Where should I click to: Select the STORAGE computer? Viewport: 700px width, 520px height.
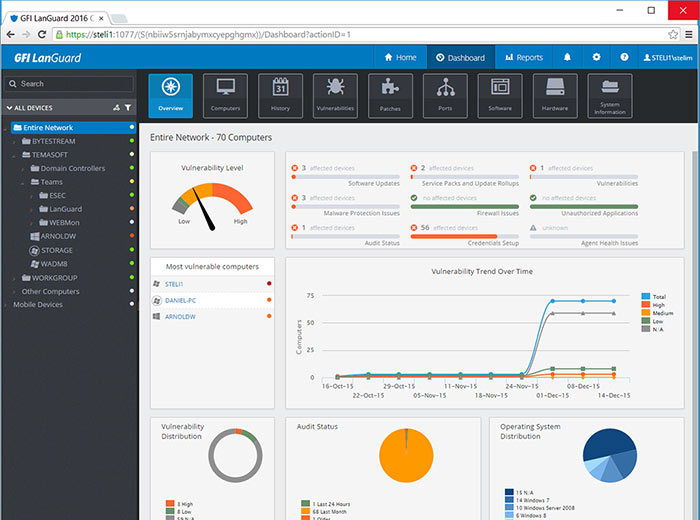51,250
